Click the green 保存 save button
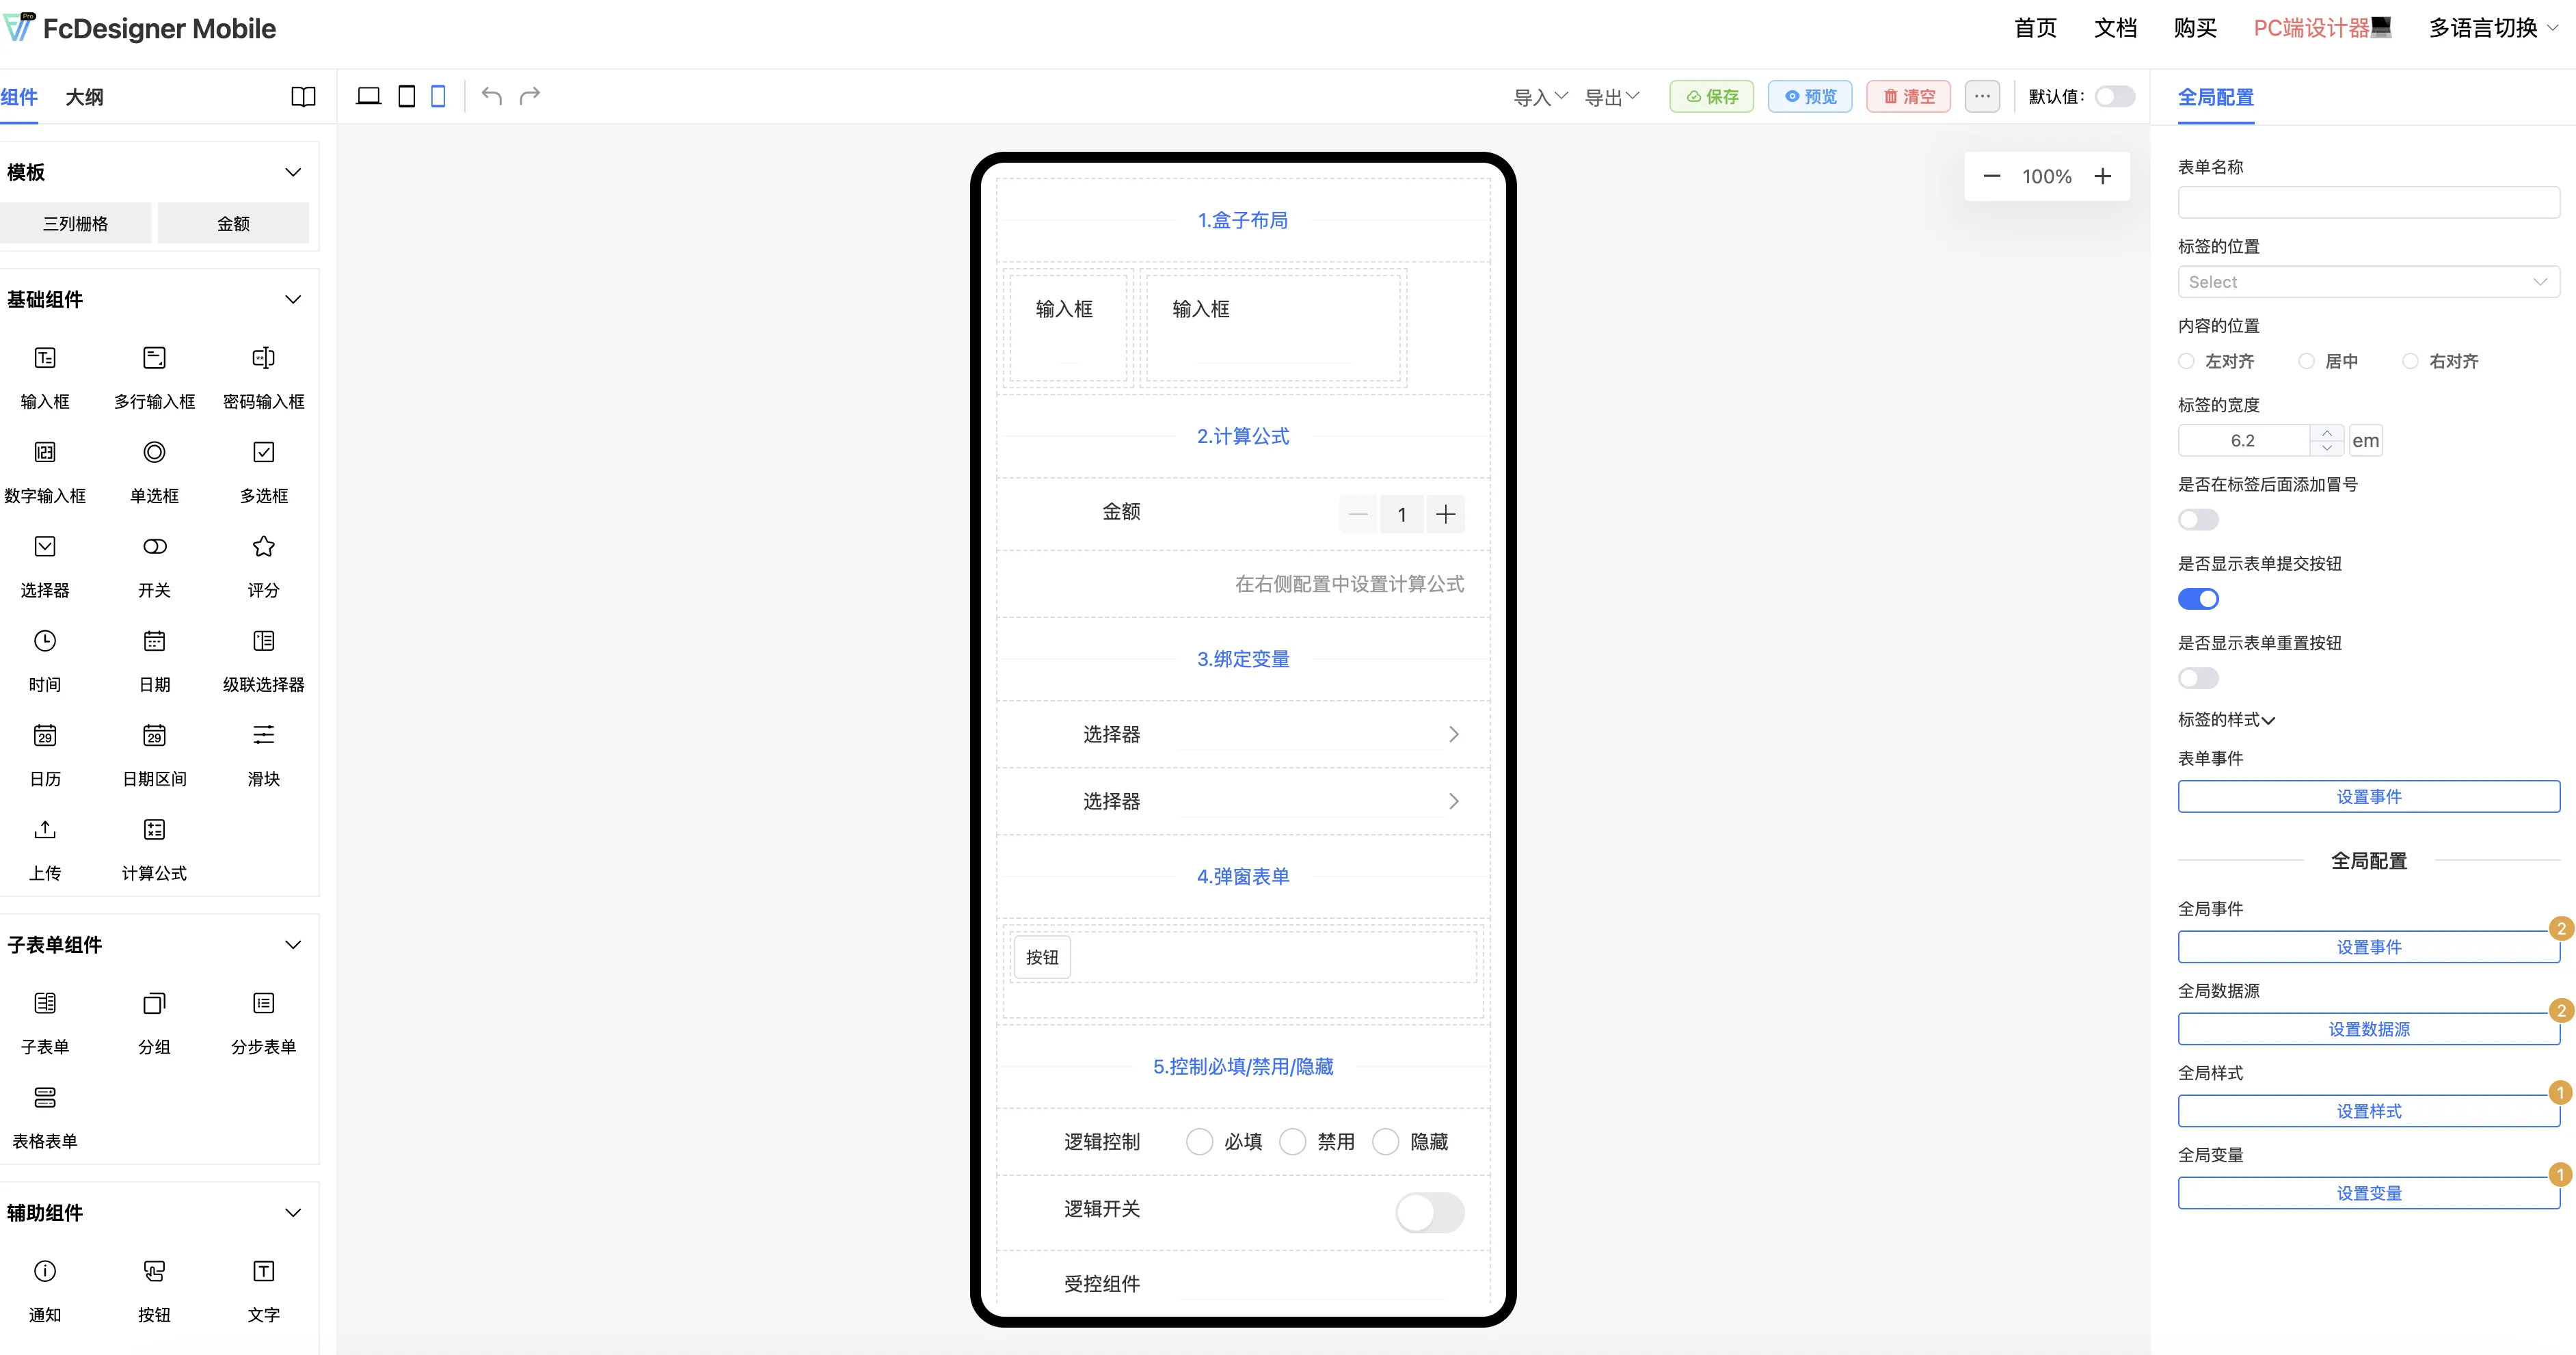The width and height of the screenshot is (2576, 1355). pos(1711,96)
